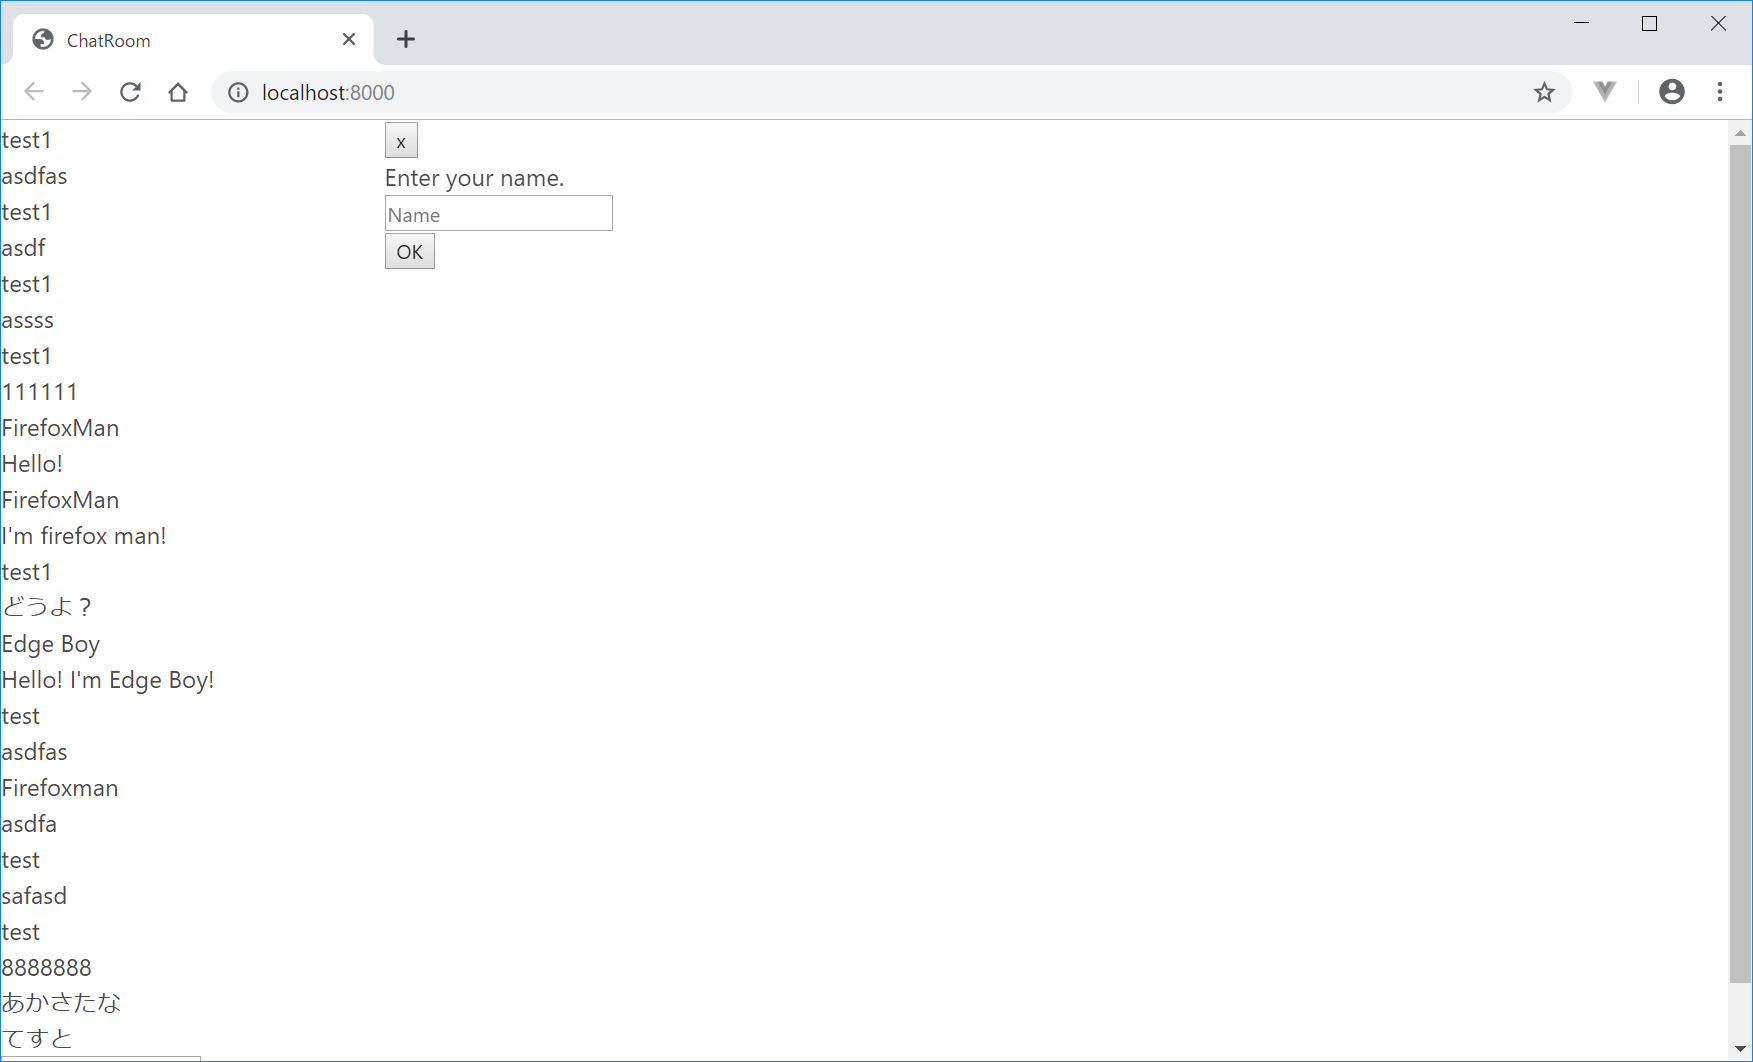Click the message 'Hello!'

tap(32, 464)
